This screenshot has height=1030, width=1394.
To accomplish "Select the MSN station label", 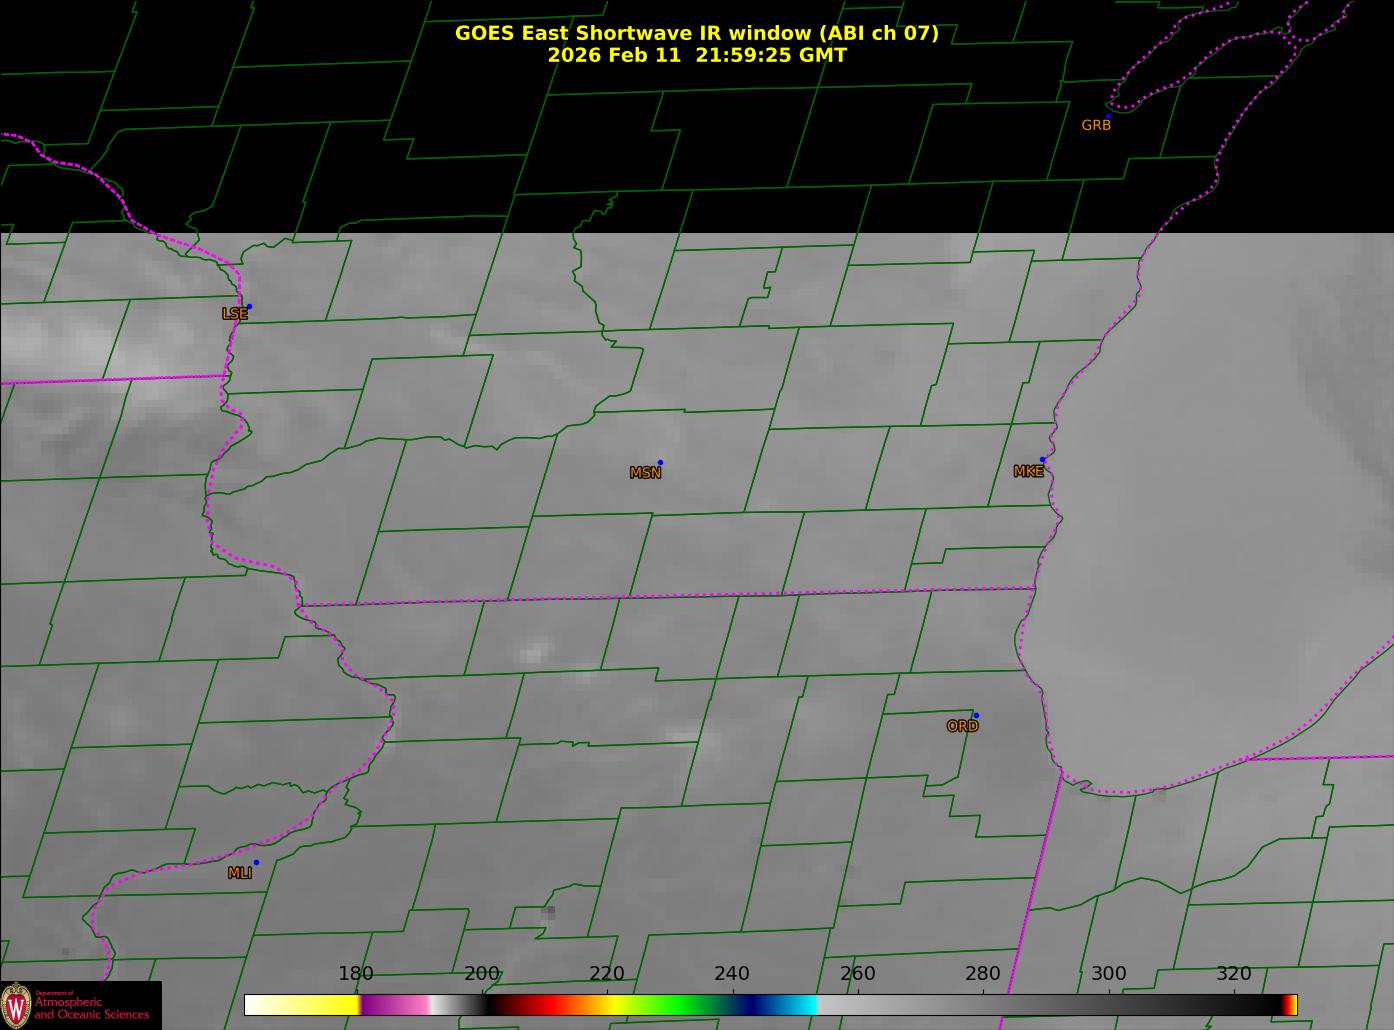I will click(x=645, y=473).
